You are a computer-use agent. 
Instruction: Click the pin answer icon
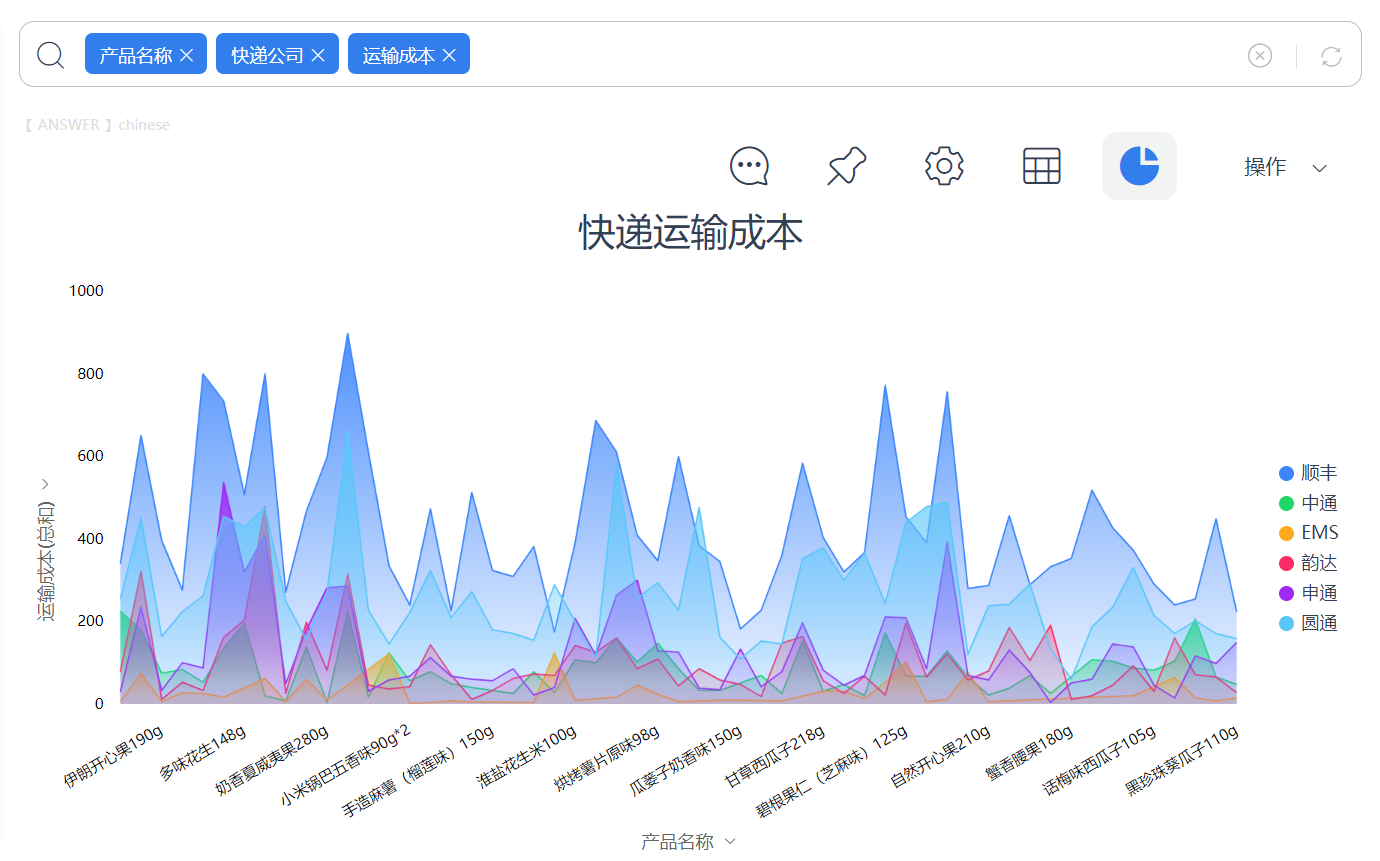tap(845, 166)
